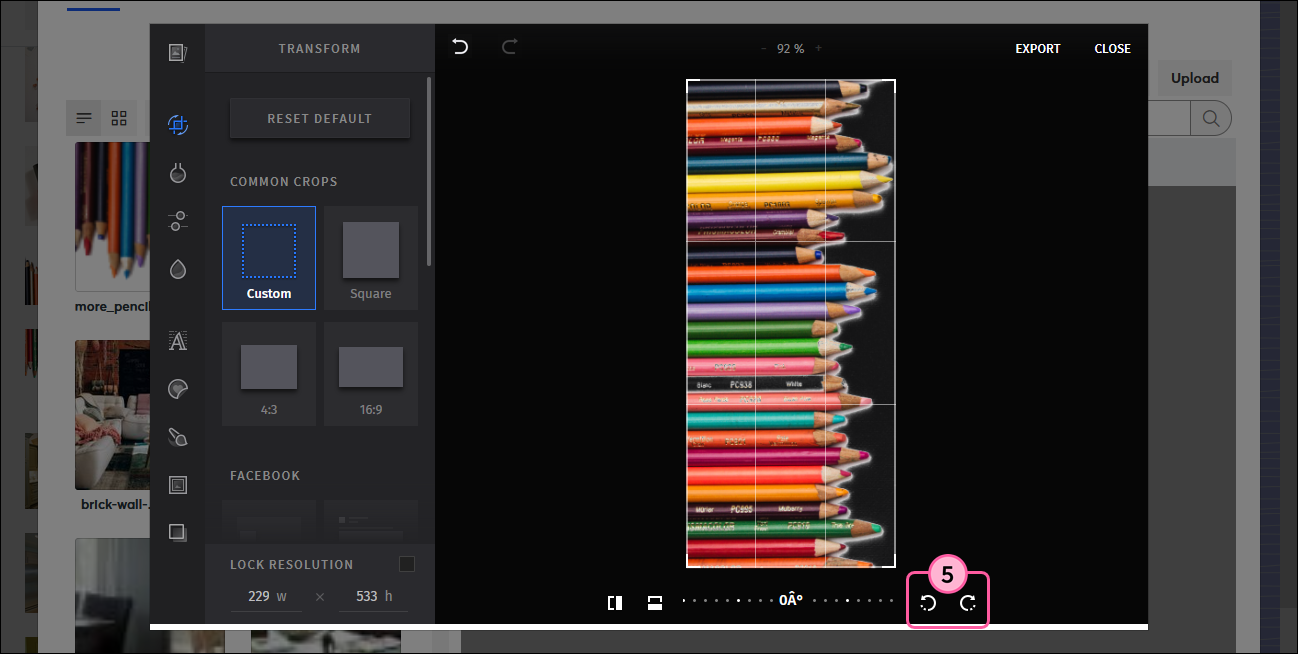Click the Export button
The width and height of the screenshot is (1298, 654).
(x=1038, y=48)
